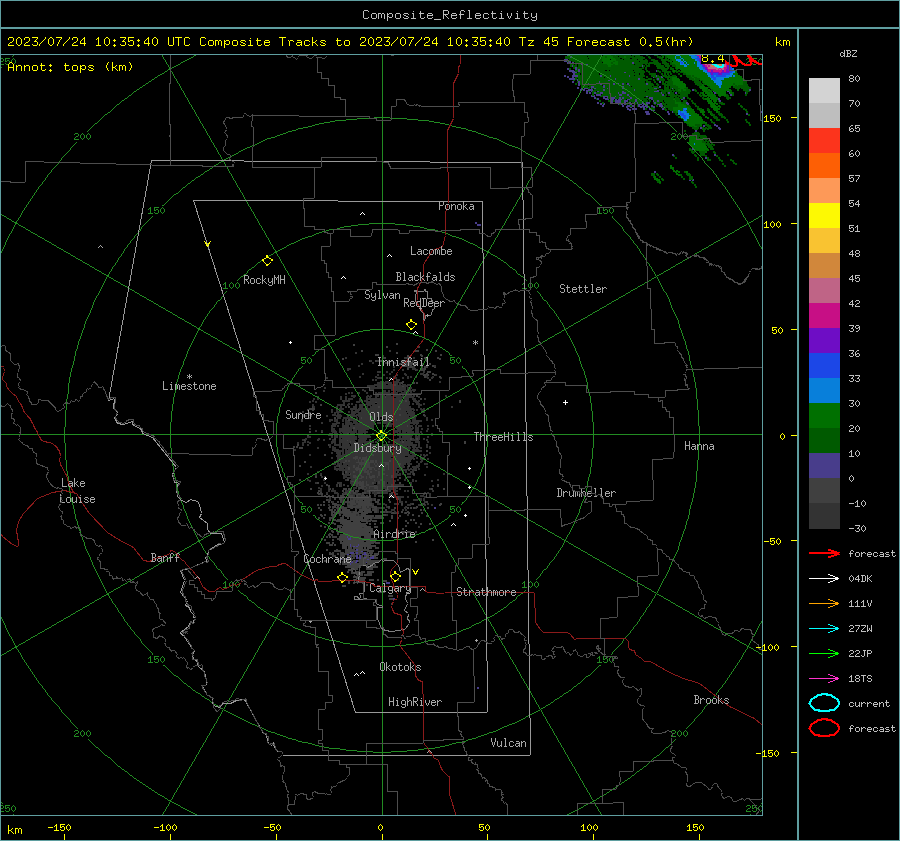The image size is (900, 841).
Task: Select the magenta 18TS arrow legend icon
Action: [824, 679]
